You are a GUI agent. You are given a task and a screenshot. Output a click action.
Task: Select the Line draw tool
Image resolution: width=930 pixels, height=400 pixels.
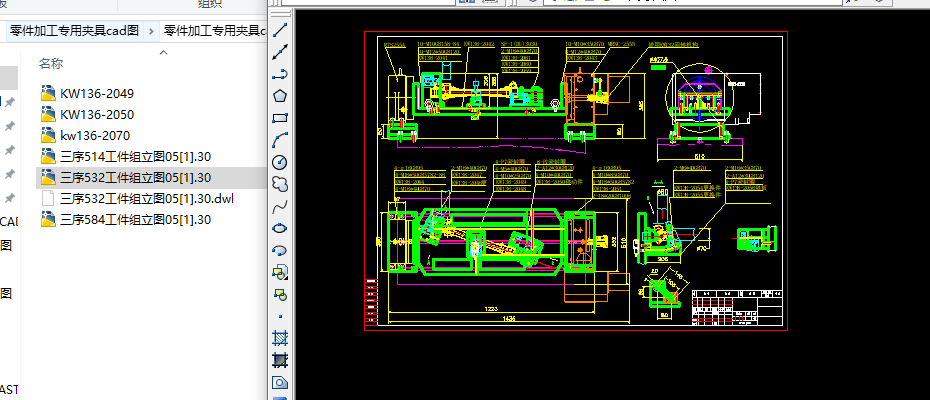[280, 30]
